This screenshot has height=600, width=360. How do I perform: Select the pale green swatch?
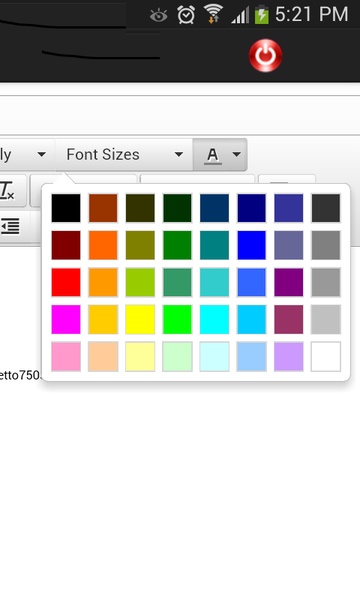[177, 356]
